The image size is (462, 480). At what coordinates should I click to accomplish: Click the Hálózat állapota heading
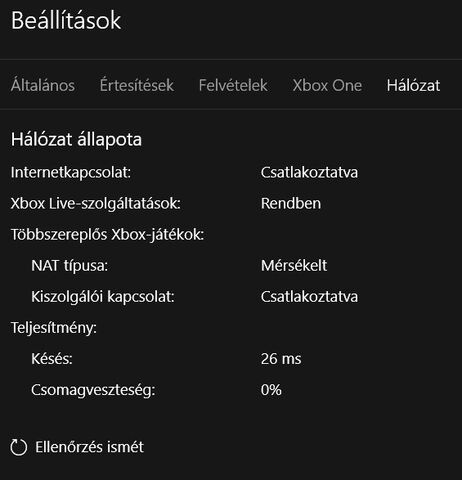click(x=76, y=139)
